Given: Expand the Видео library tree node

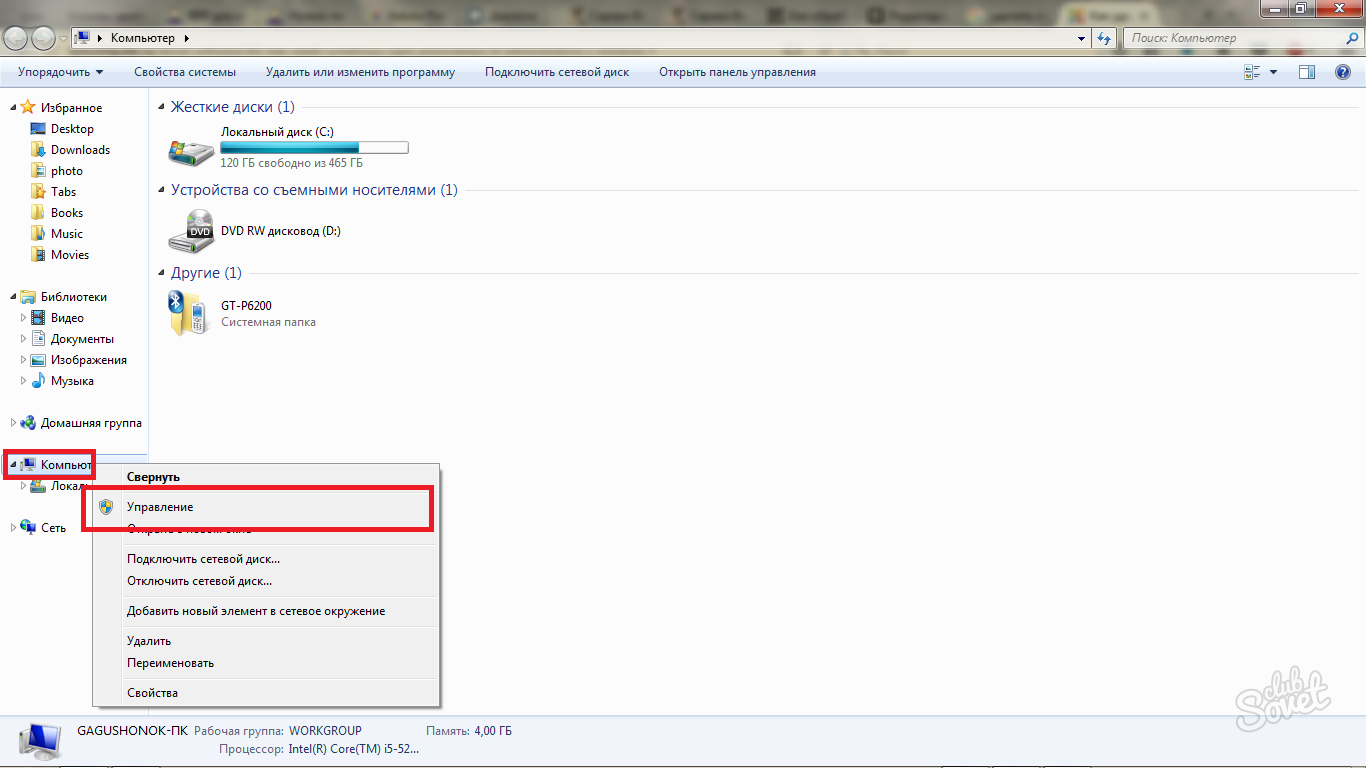Looking at the screenshot, I should (24, 318).
